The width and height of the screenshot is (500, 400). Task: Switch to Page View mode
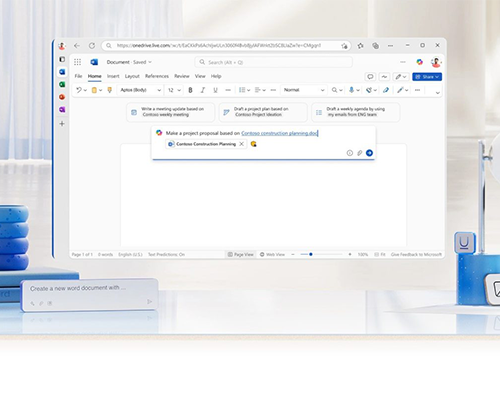coord(241,254)
